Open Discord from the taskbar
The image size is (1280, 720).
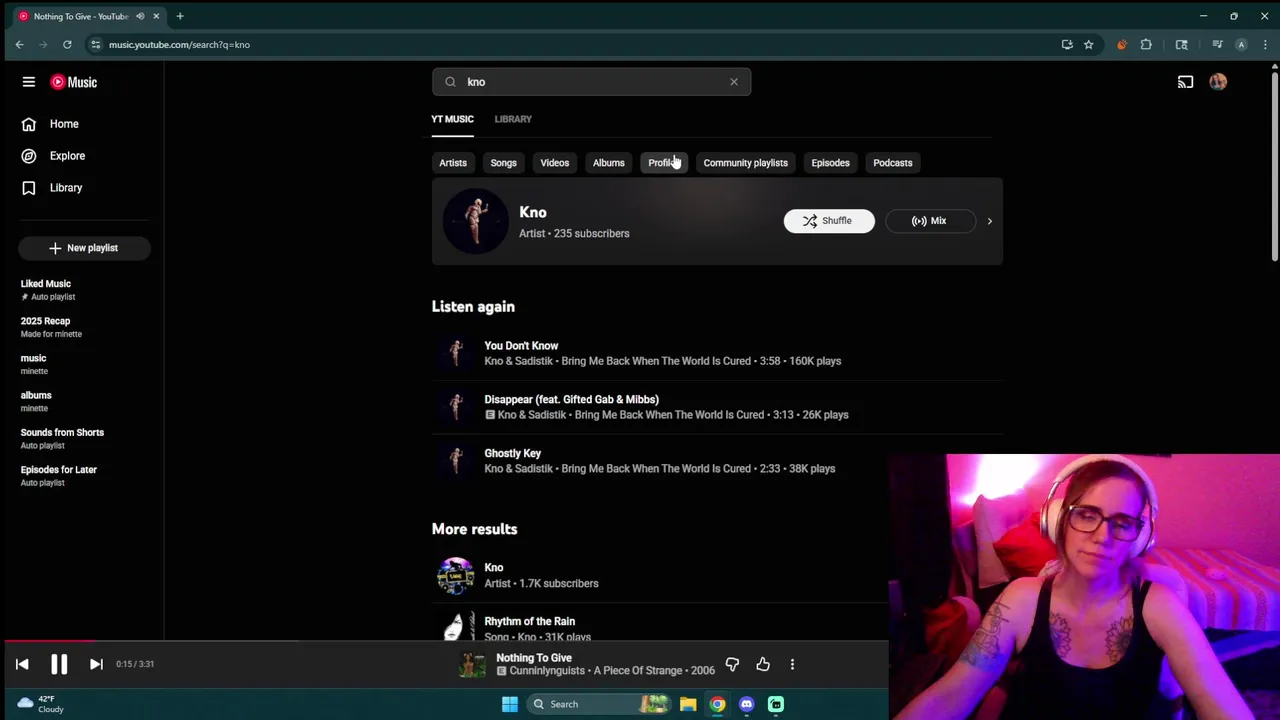[x=746, y=704]
